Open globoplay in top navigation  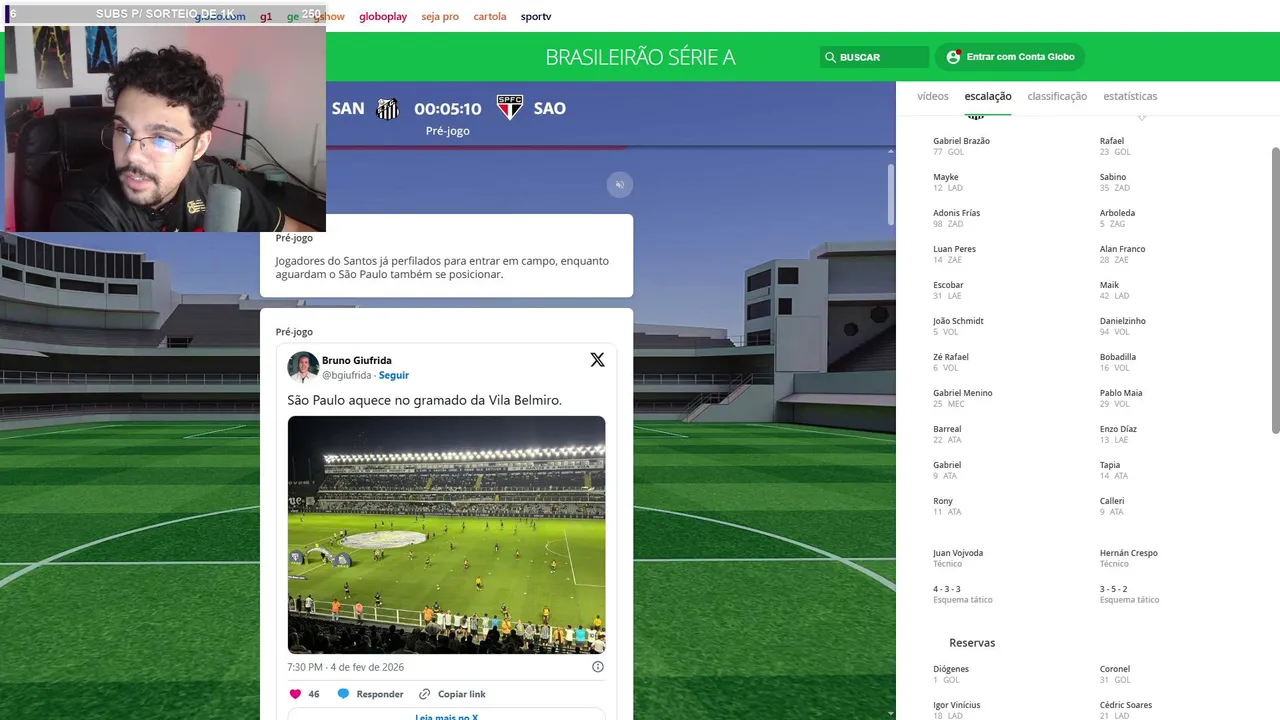click(383, 17)
